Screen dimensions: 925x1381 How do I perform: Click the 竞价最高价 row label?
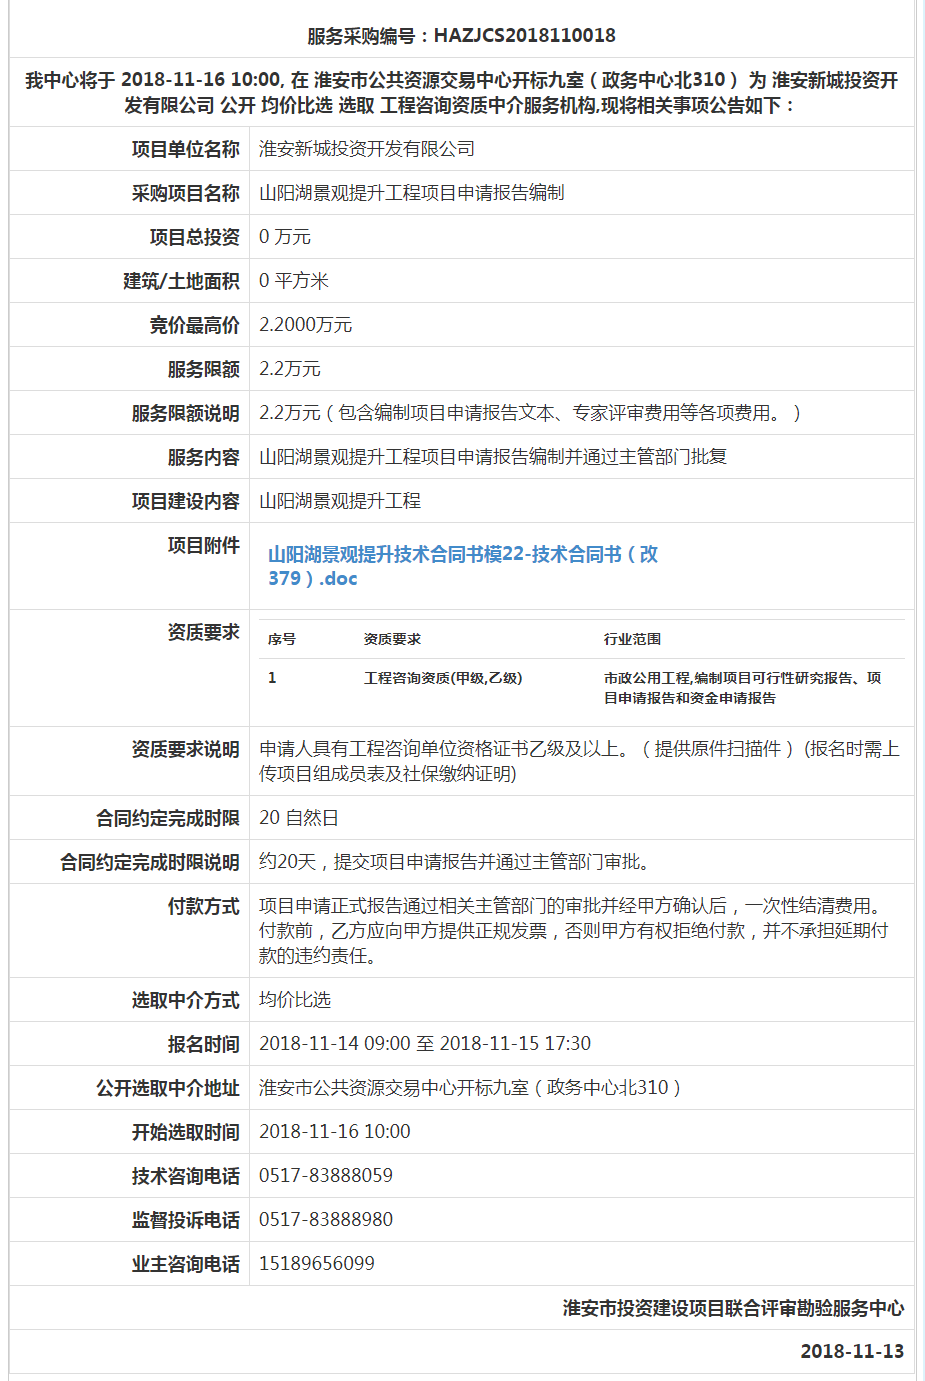pos(195,325)
